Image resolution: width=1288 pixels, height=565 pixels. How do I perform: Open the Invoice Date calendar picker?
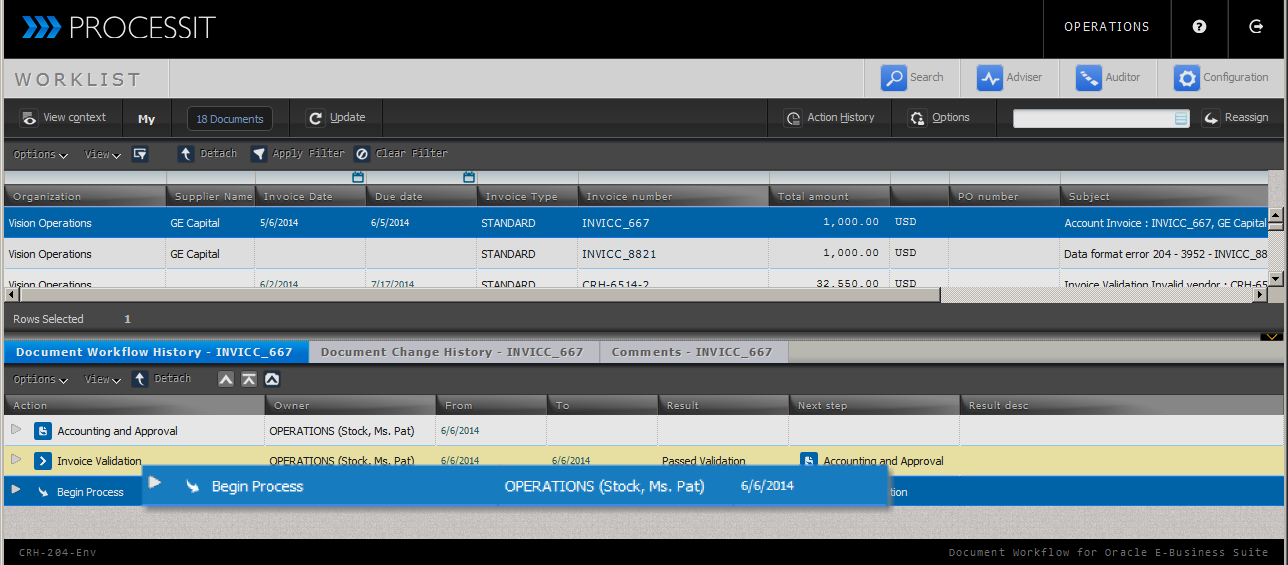[x=358, y=177]
